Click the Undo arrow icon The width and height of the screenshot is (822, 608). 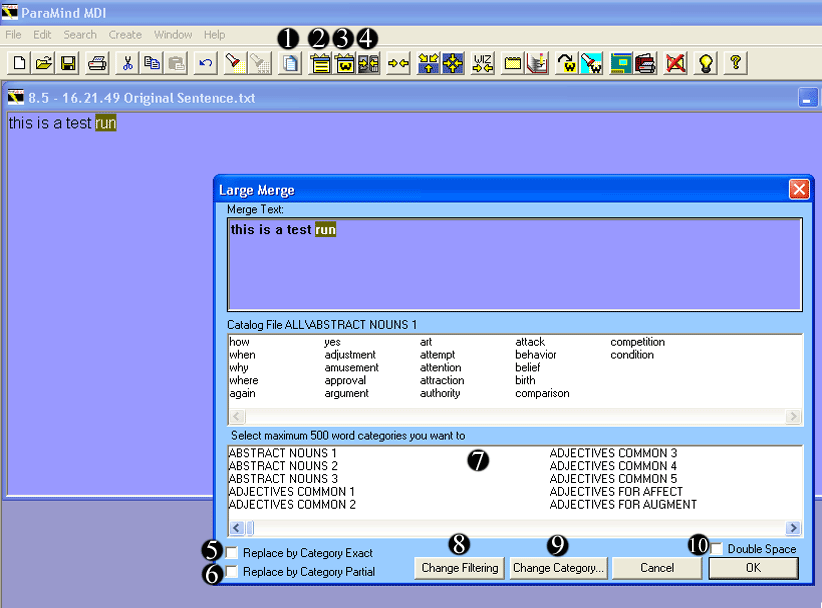206,63
